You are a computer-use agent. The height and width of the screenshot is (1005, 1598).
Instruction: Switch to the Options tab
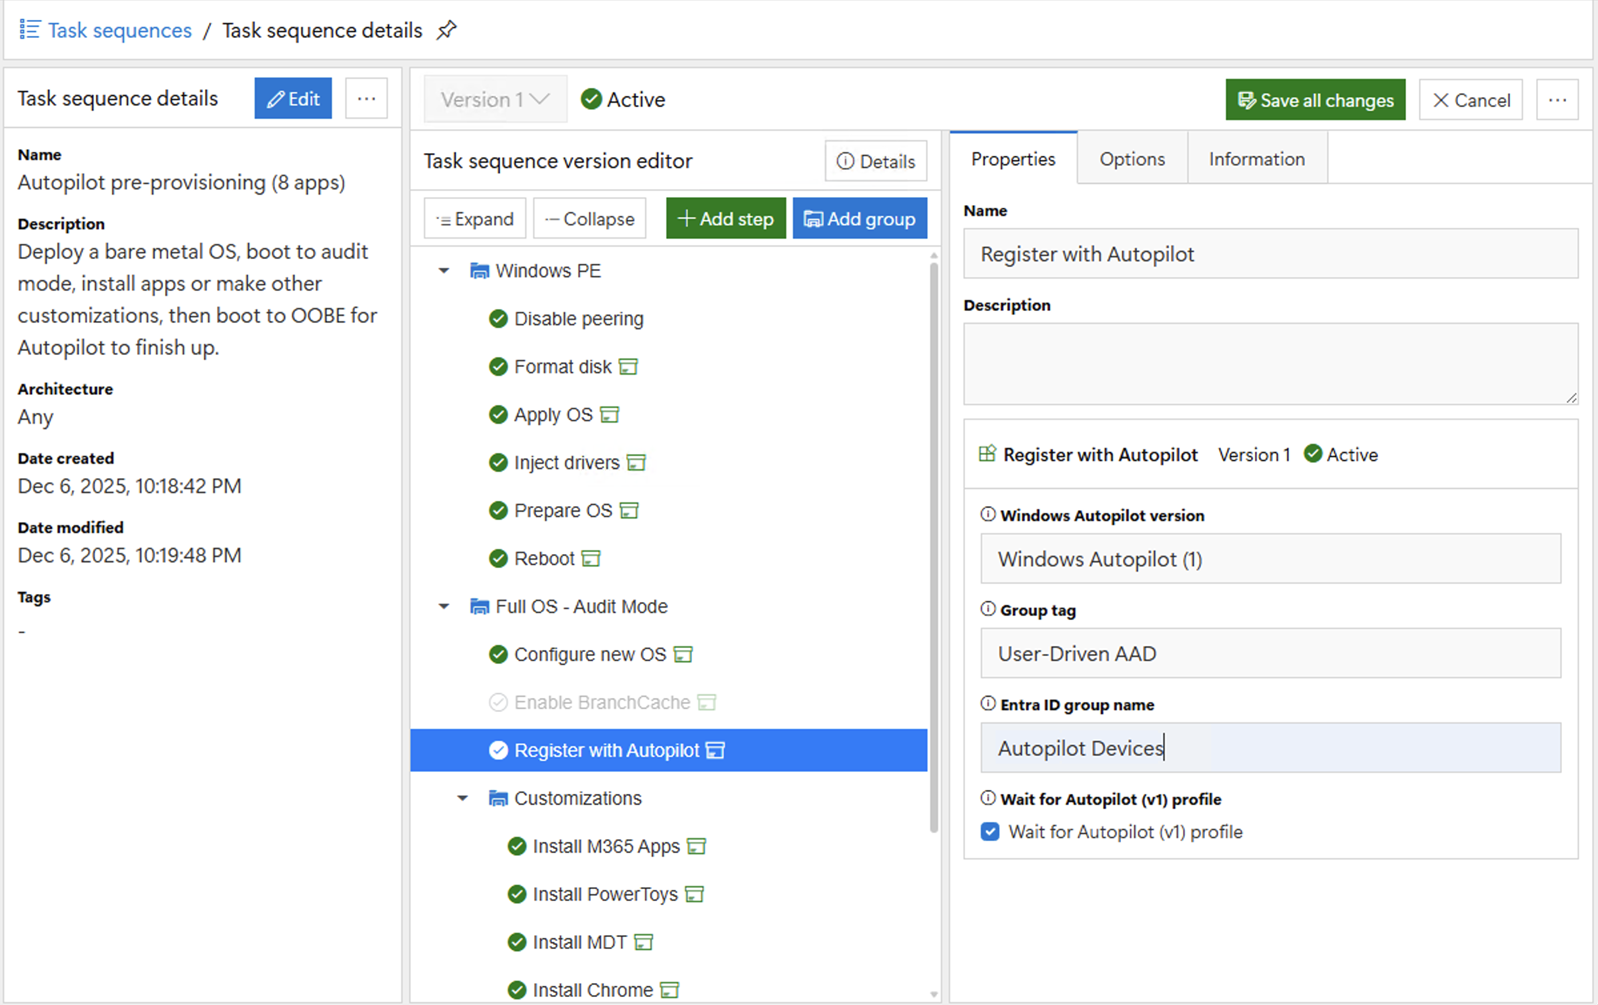click(1132, 159)
